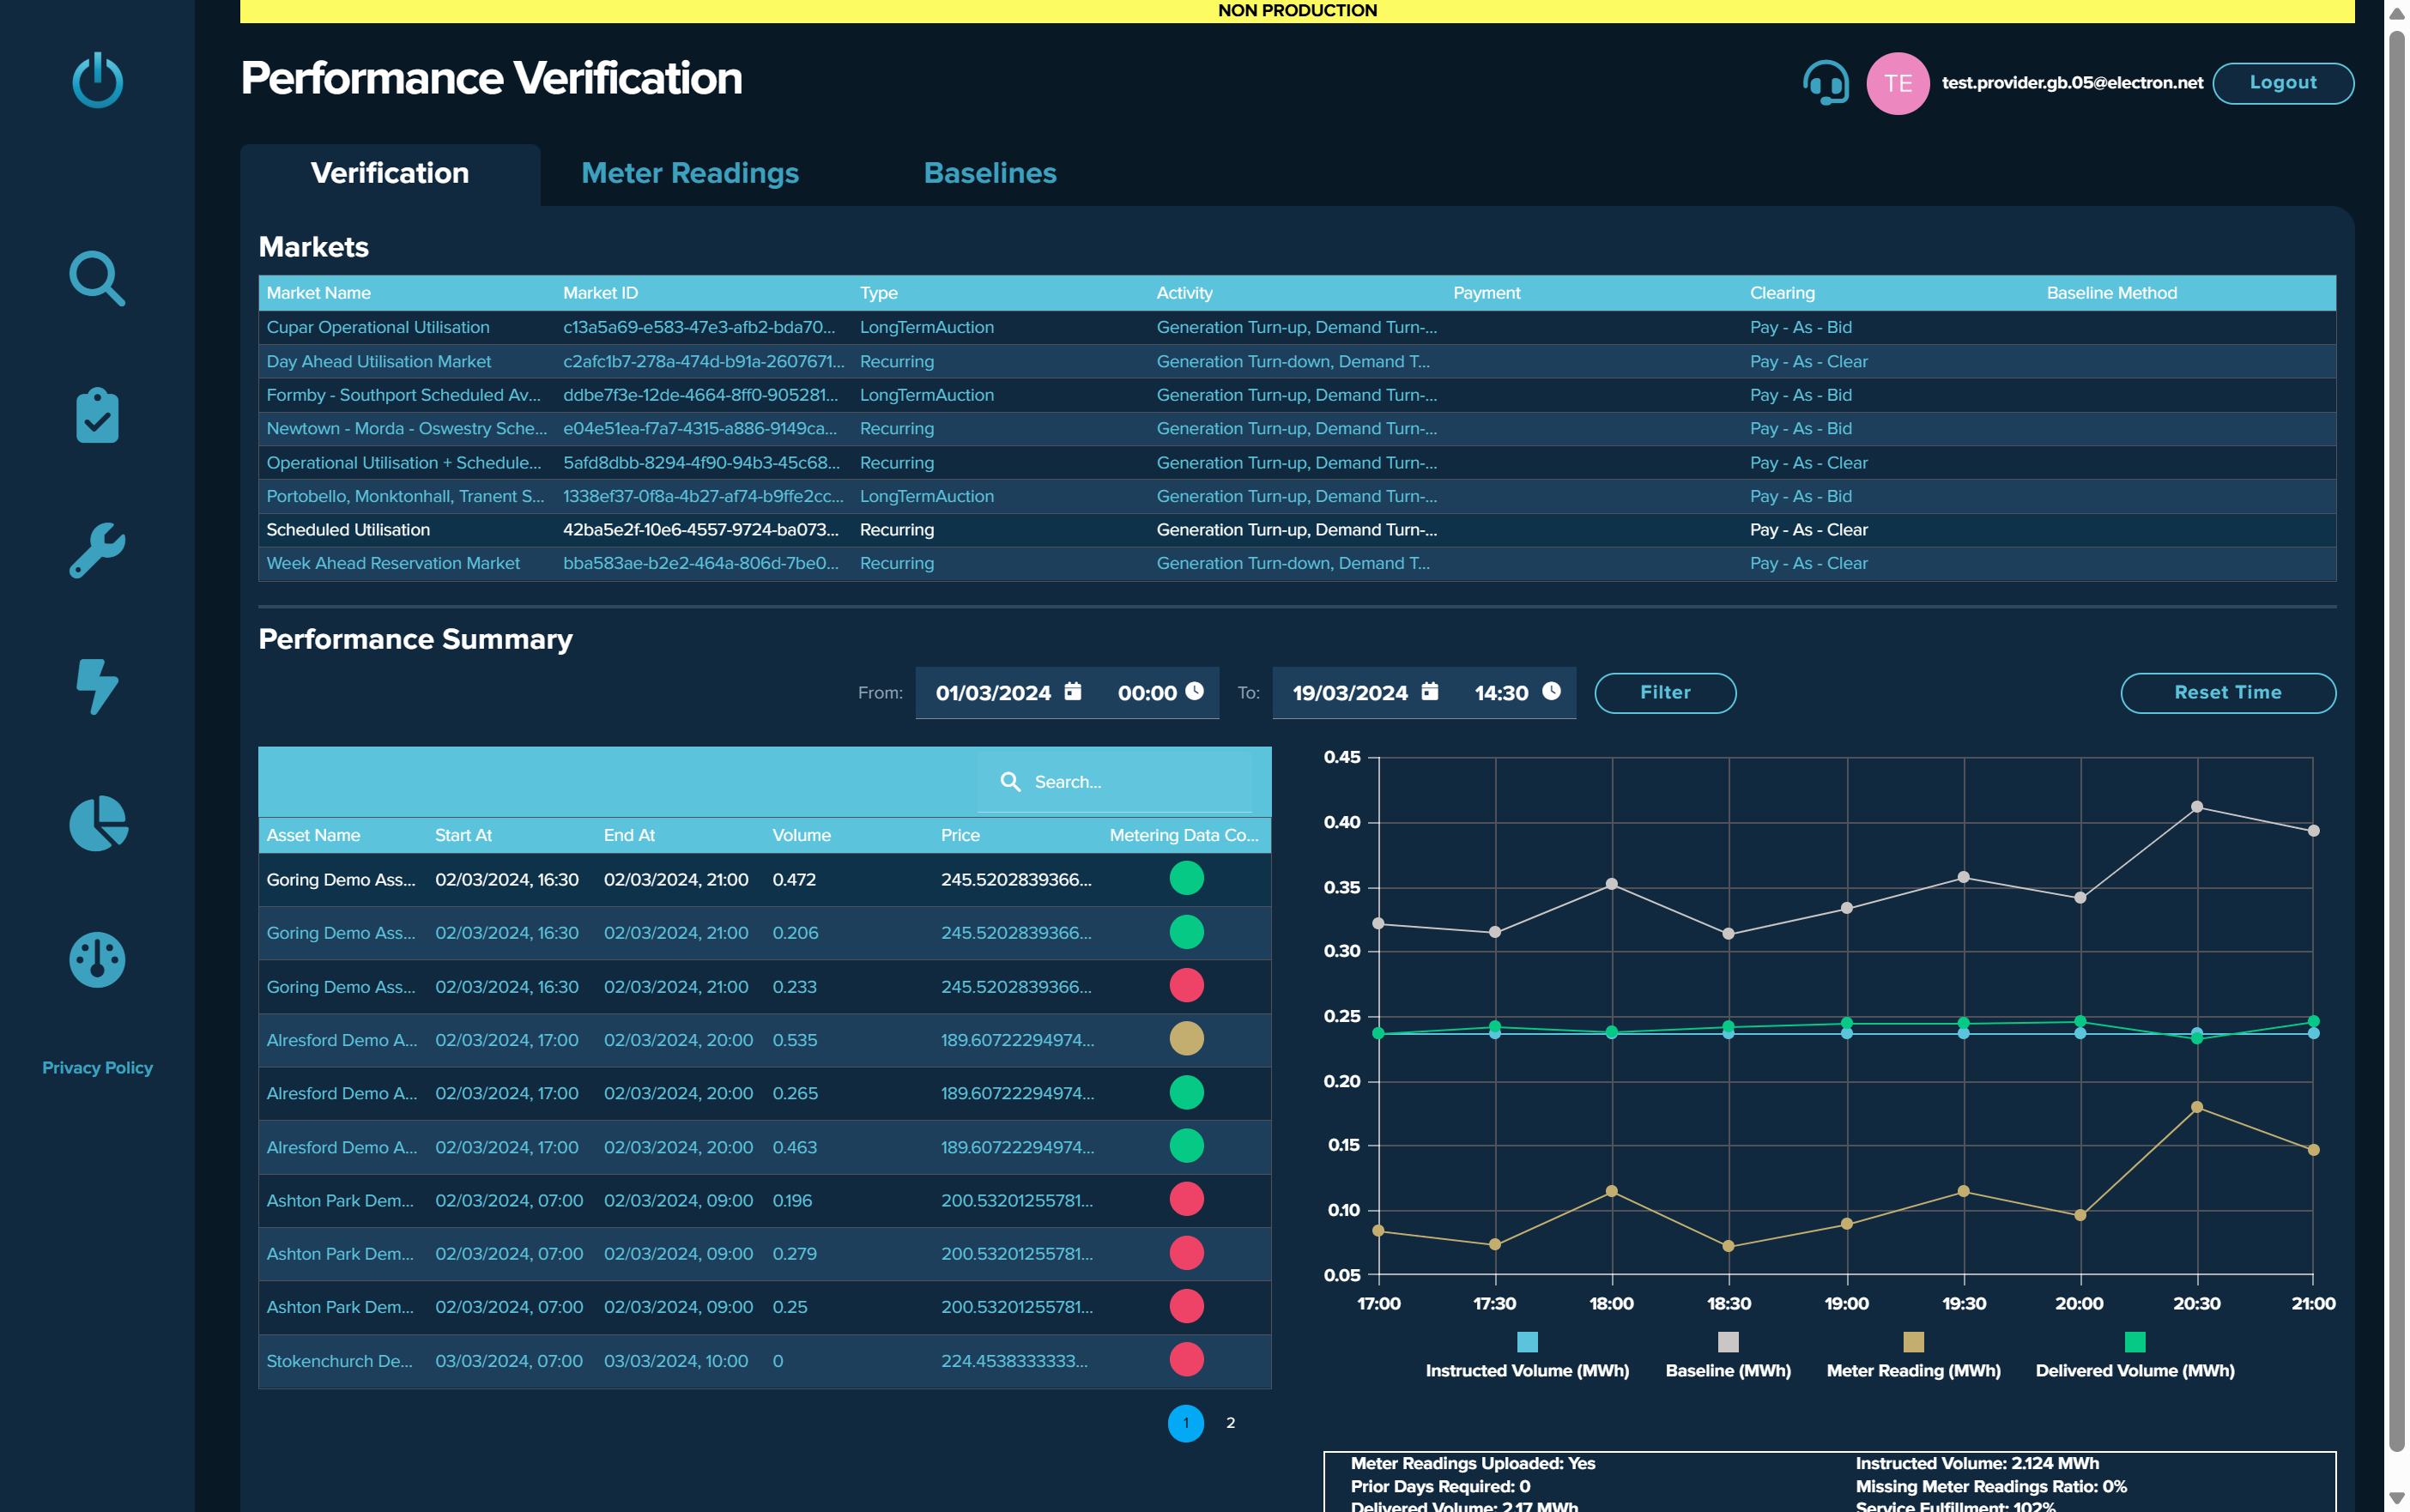The image size is (2410, 1512).
Task: Select Goring Demo row with volume 0.206
Action: tap(764, 932)
